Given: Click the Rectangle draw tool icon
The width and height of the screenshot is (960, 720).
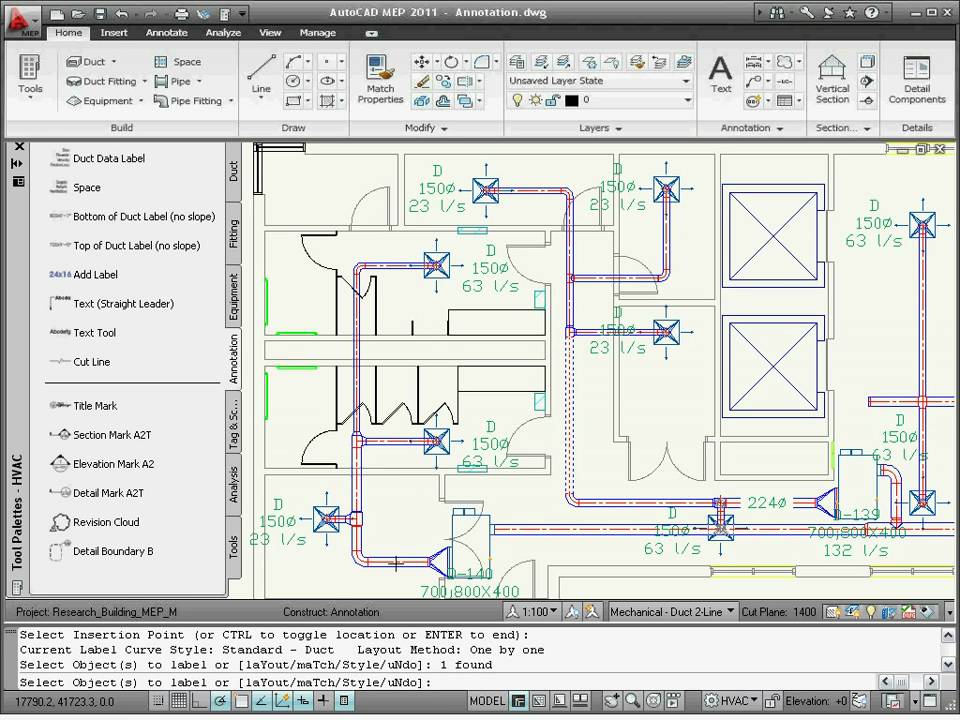Looking at the screenshot, I should click(293, 100).
